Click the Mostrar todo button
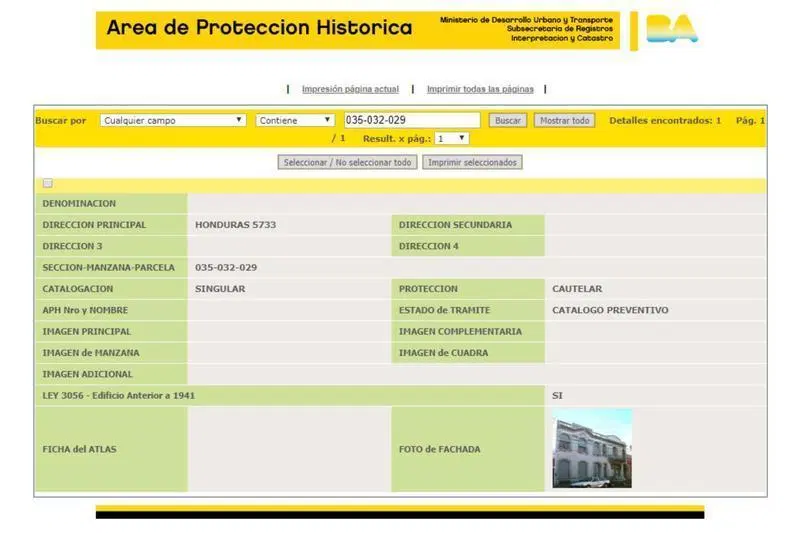This screenshot has width=800, height=533. click(x=564, y=120)
